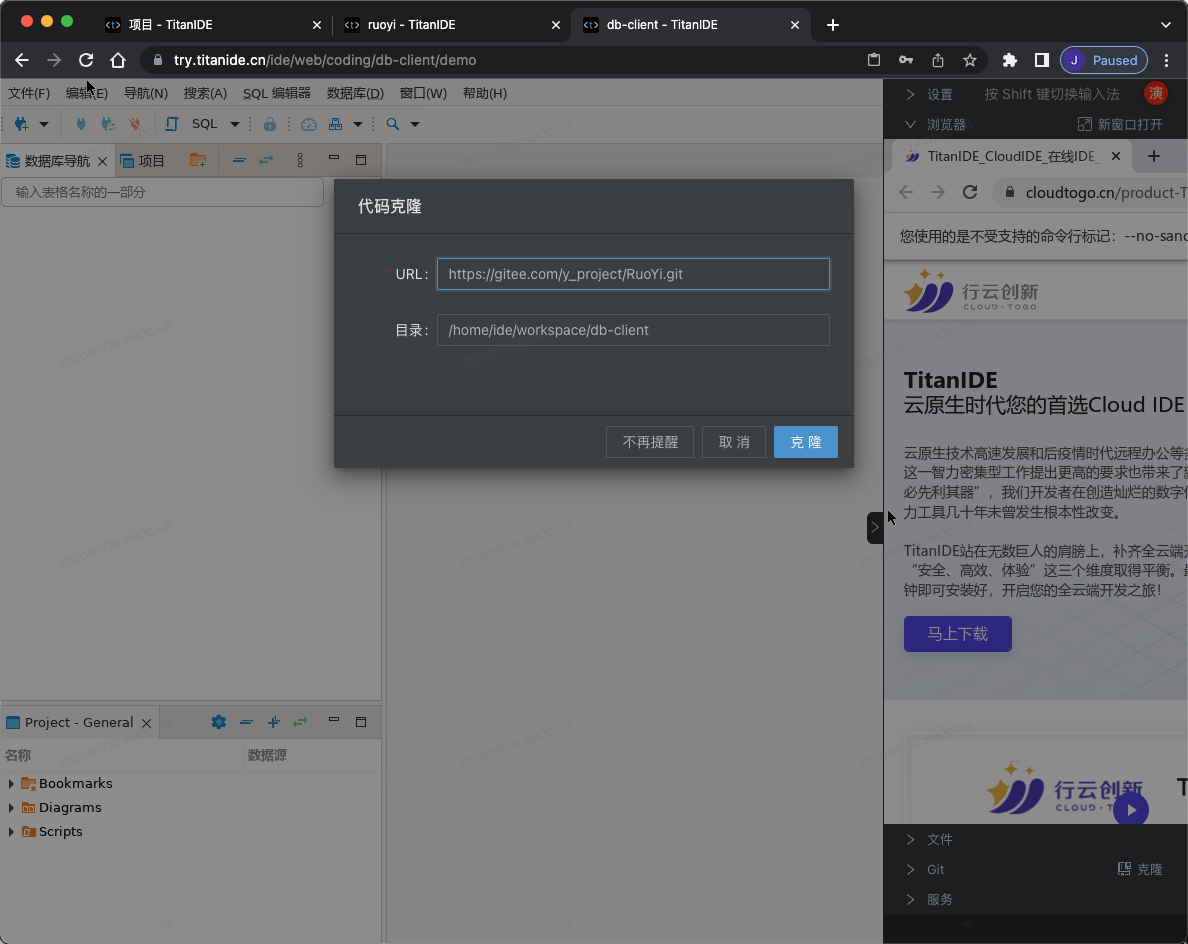1188x944 pixels.
Task: Click the URL input field in clone dialog
Action: click(633, 274)
